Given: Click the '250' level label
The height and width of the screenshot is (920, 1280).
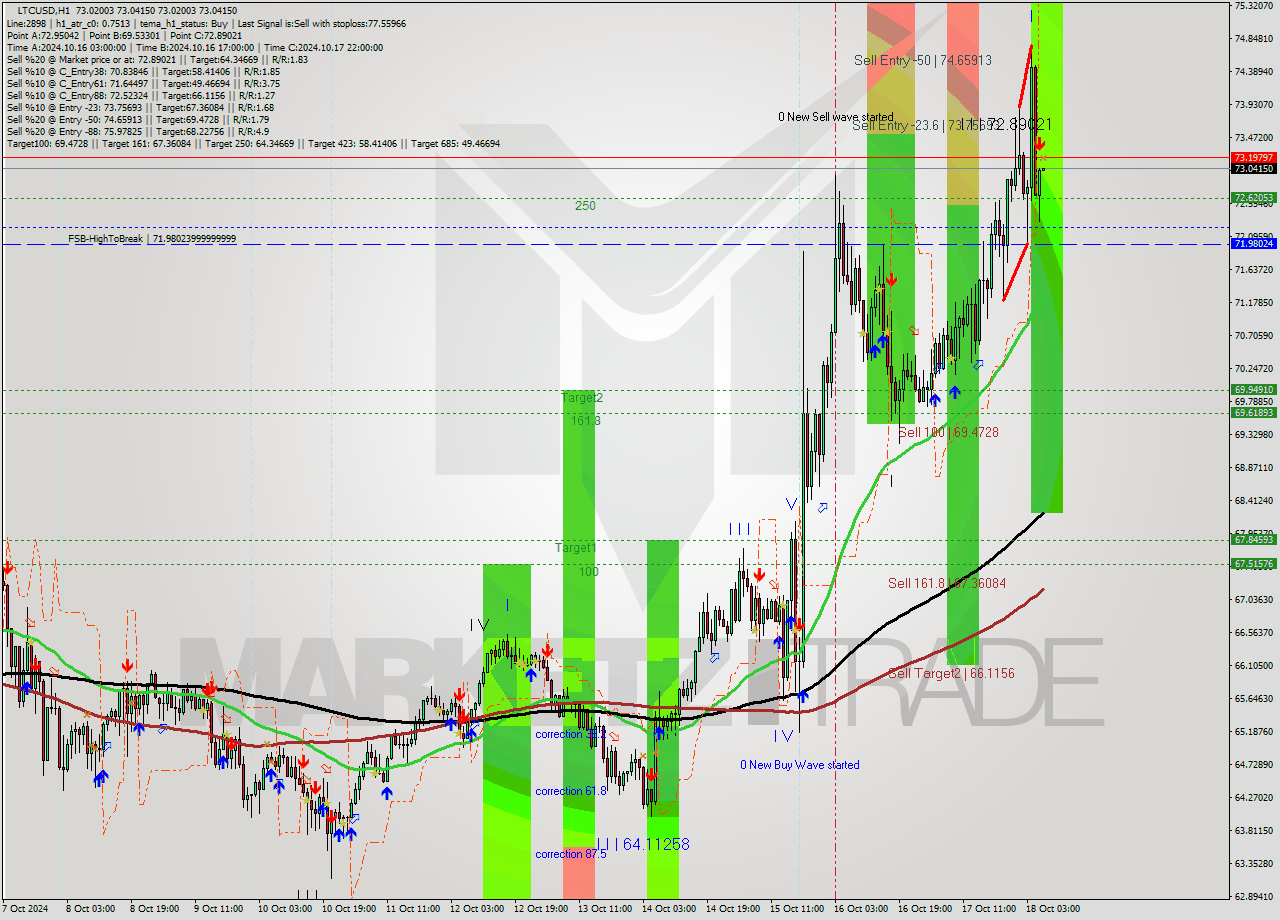Looking at the screenshot, I should click(x=585, y=206).
